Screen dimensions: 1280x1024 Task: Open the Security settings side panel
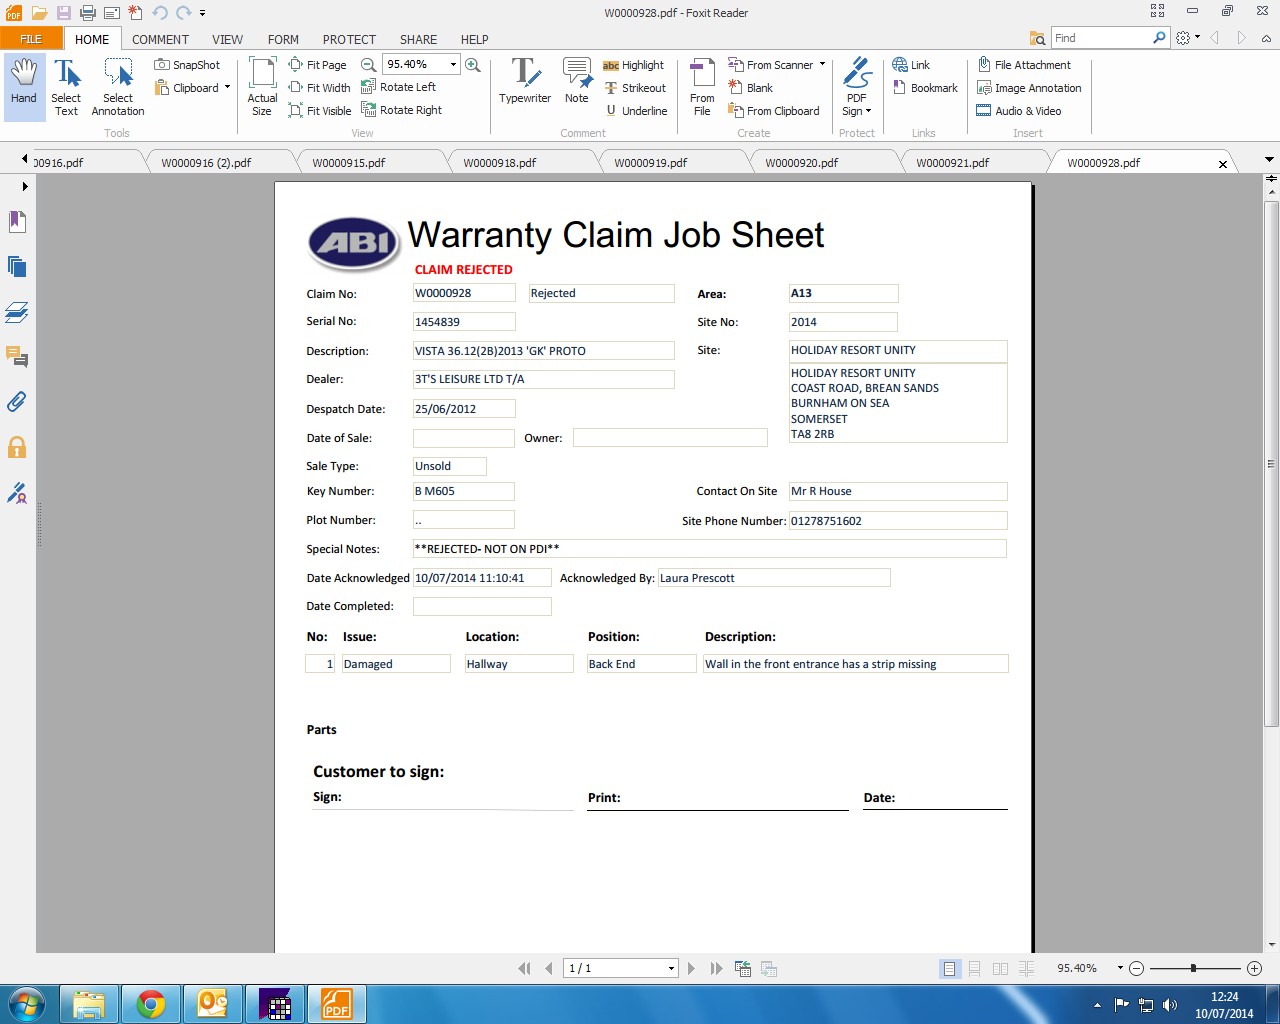point(17,447)
